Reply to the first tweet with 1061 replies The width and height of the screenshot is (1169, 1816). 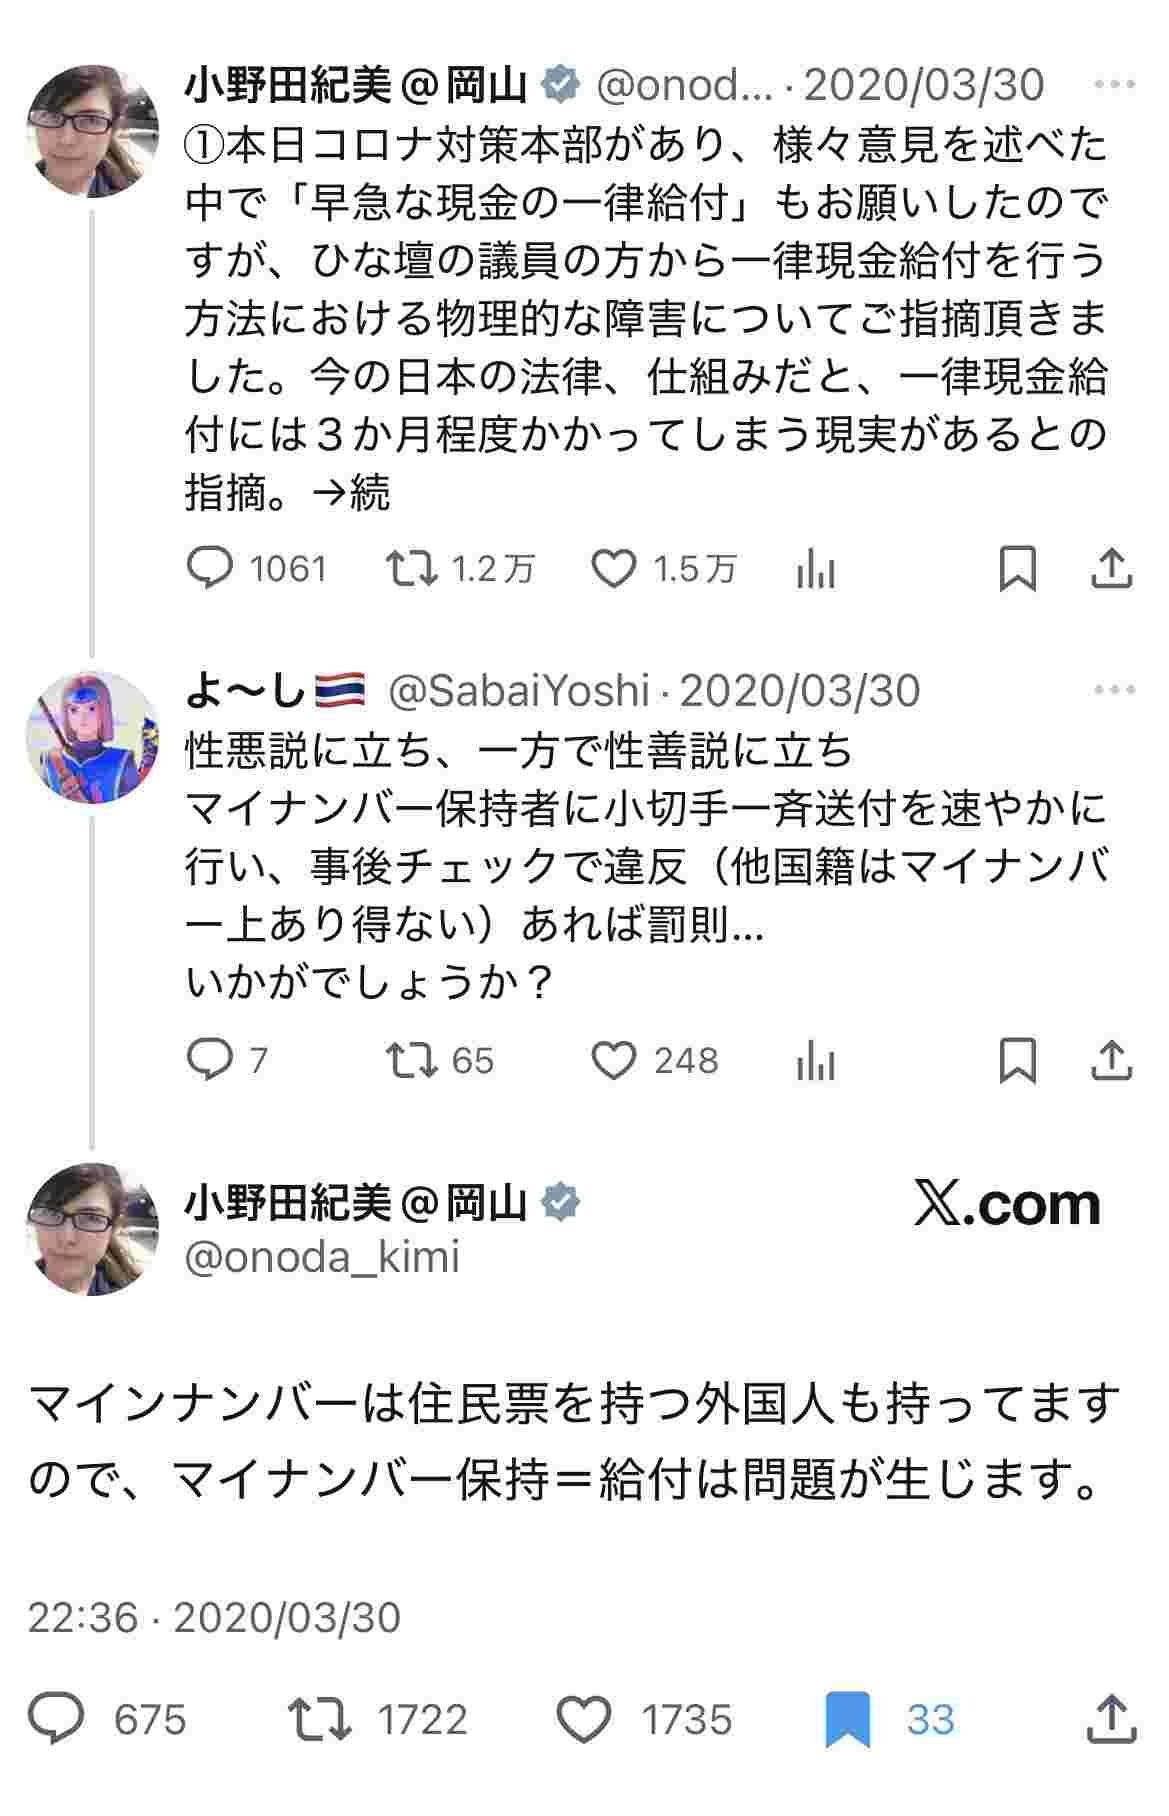pos(210,569)
